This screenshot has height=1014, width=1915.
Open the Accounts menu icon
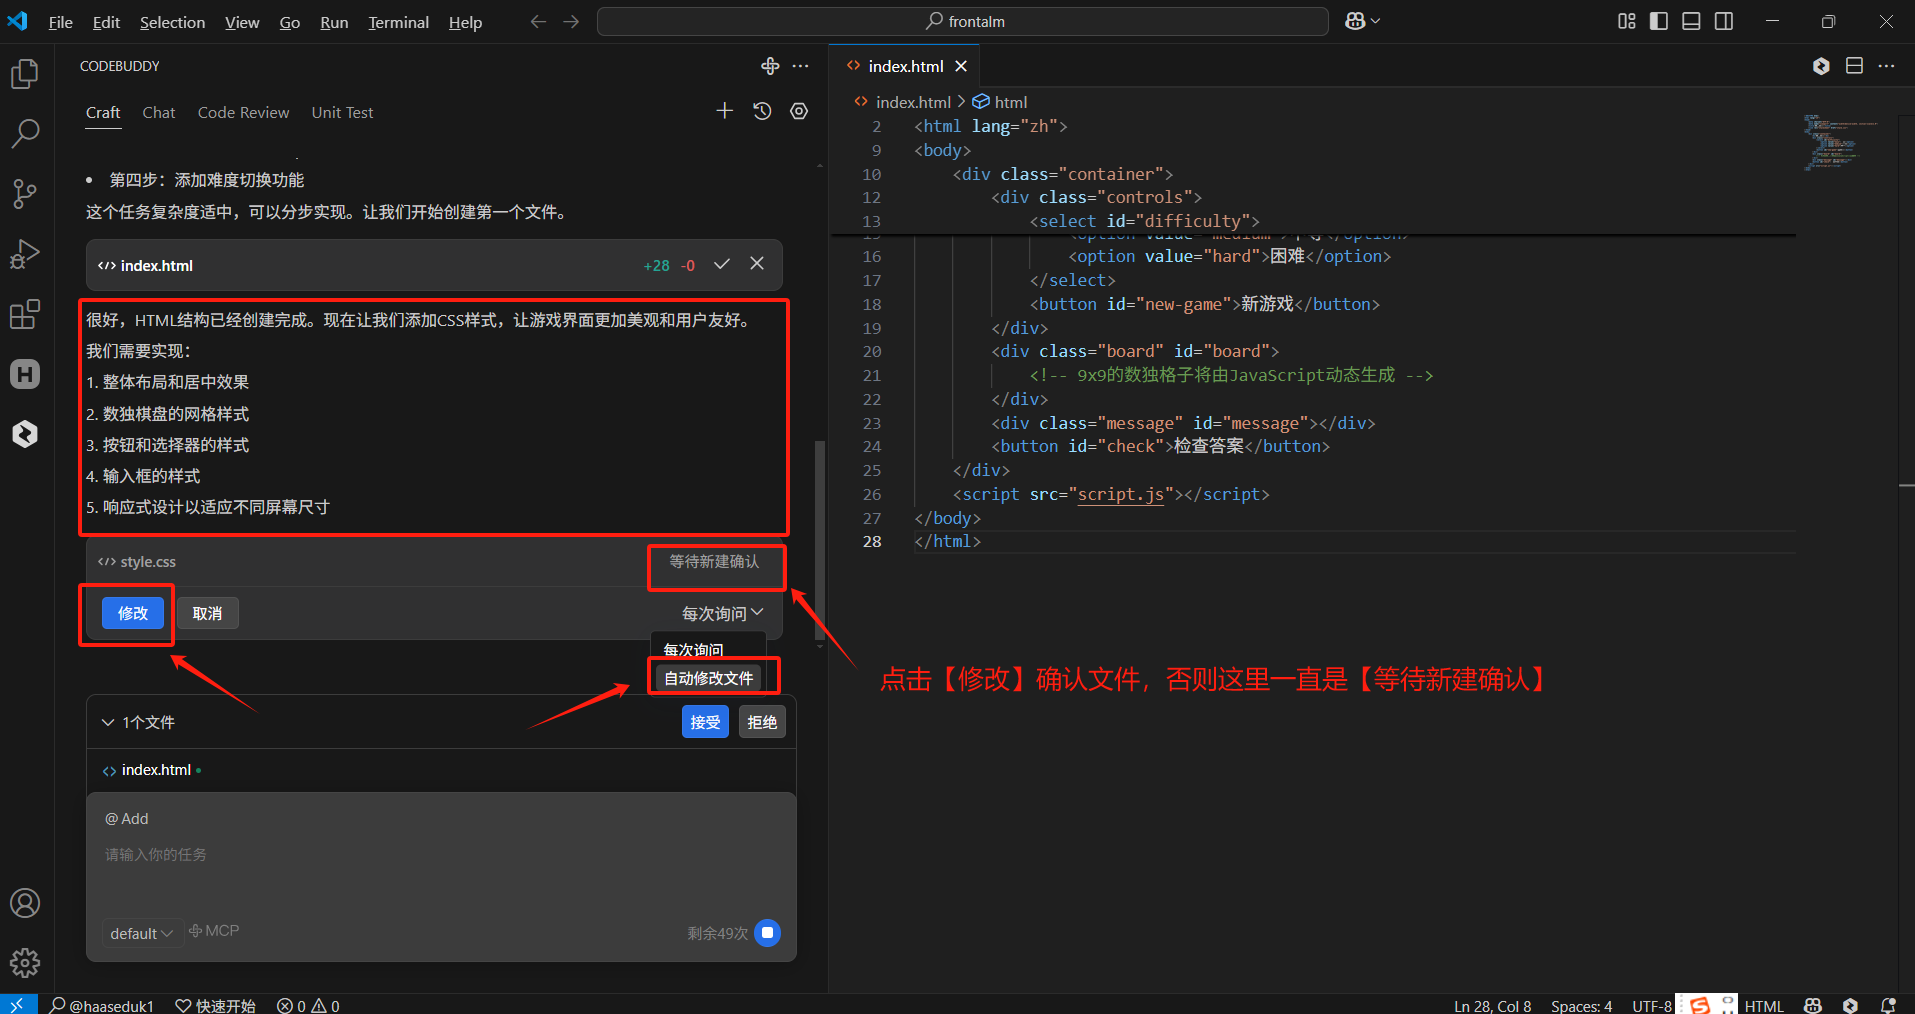[x=25, y=903]
